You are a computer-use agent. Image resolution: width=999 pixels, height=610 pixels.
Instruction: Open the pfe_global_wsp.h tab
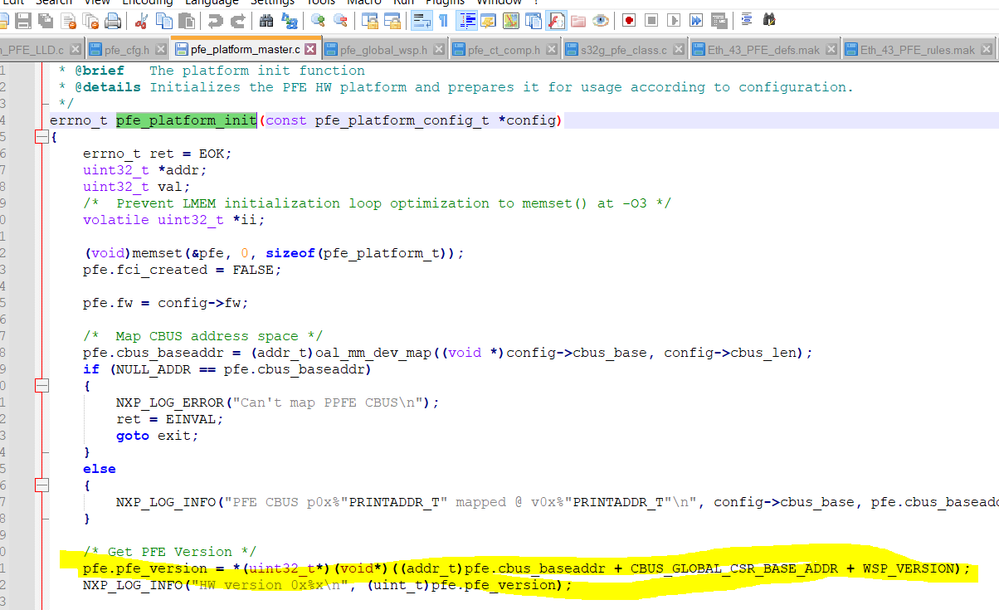tap(384, 50)
